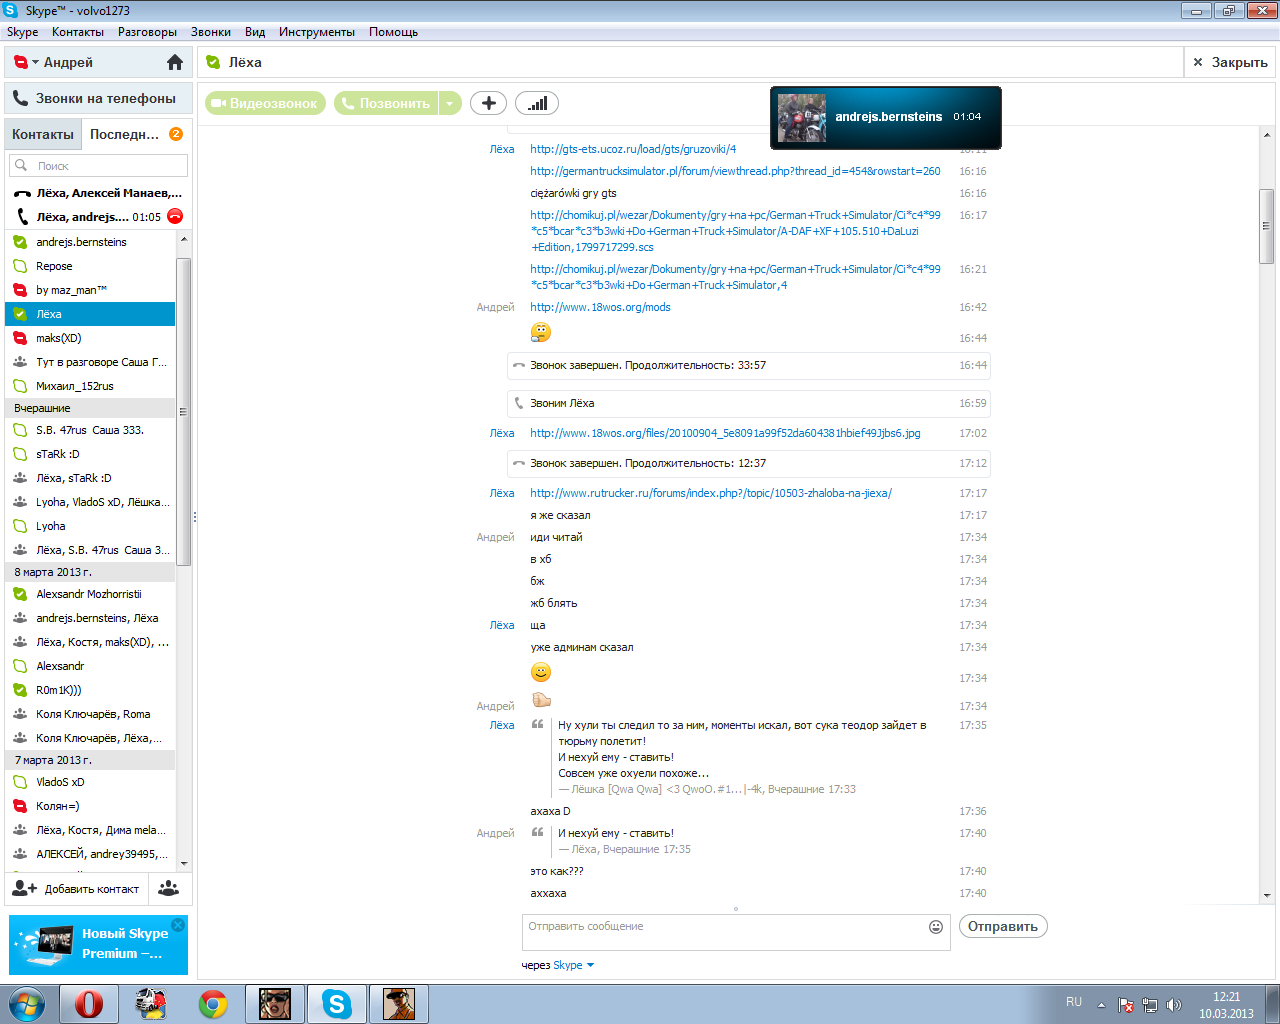This screenshot has width=1280, height=1024.
Task: Open the Помощь menu
Action: click(x=393, y=32)
